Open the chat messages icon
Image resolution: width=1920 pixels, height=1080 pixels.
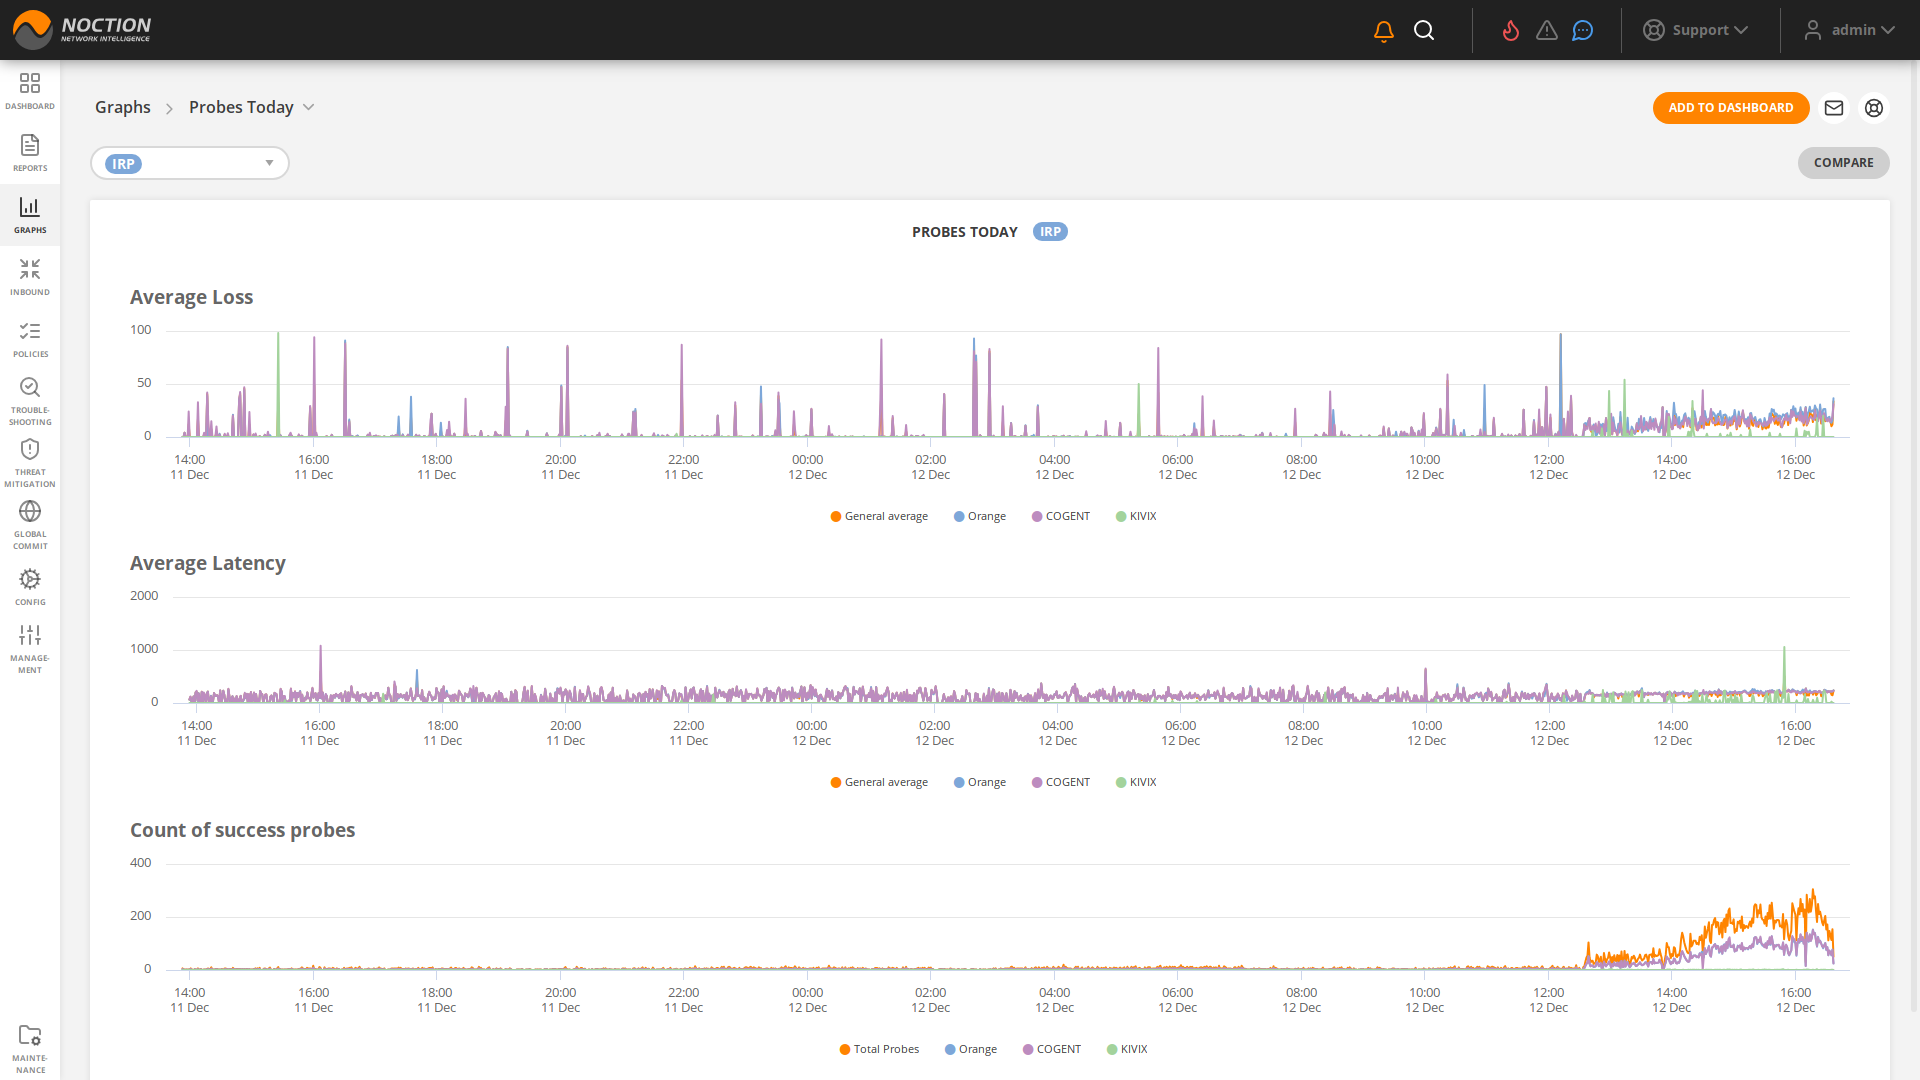coord(1582,31)
